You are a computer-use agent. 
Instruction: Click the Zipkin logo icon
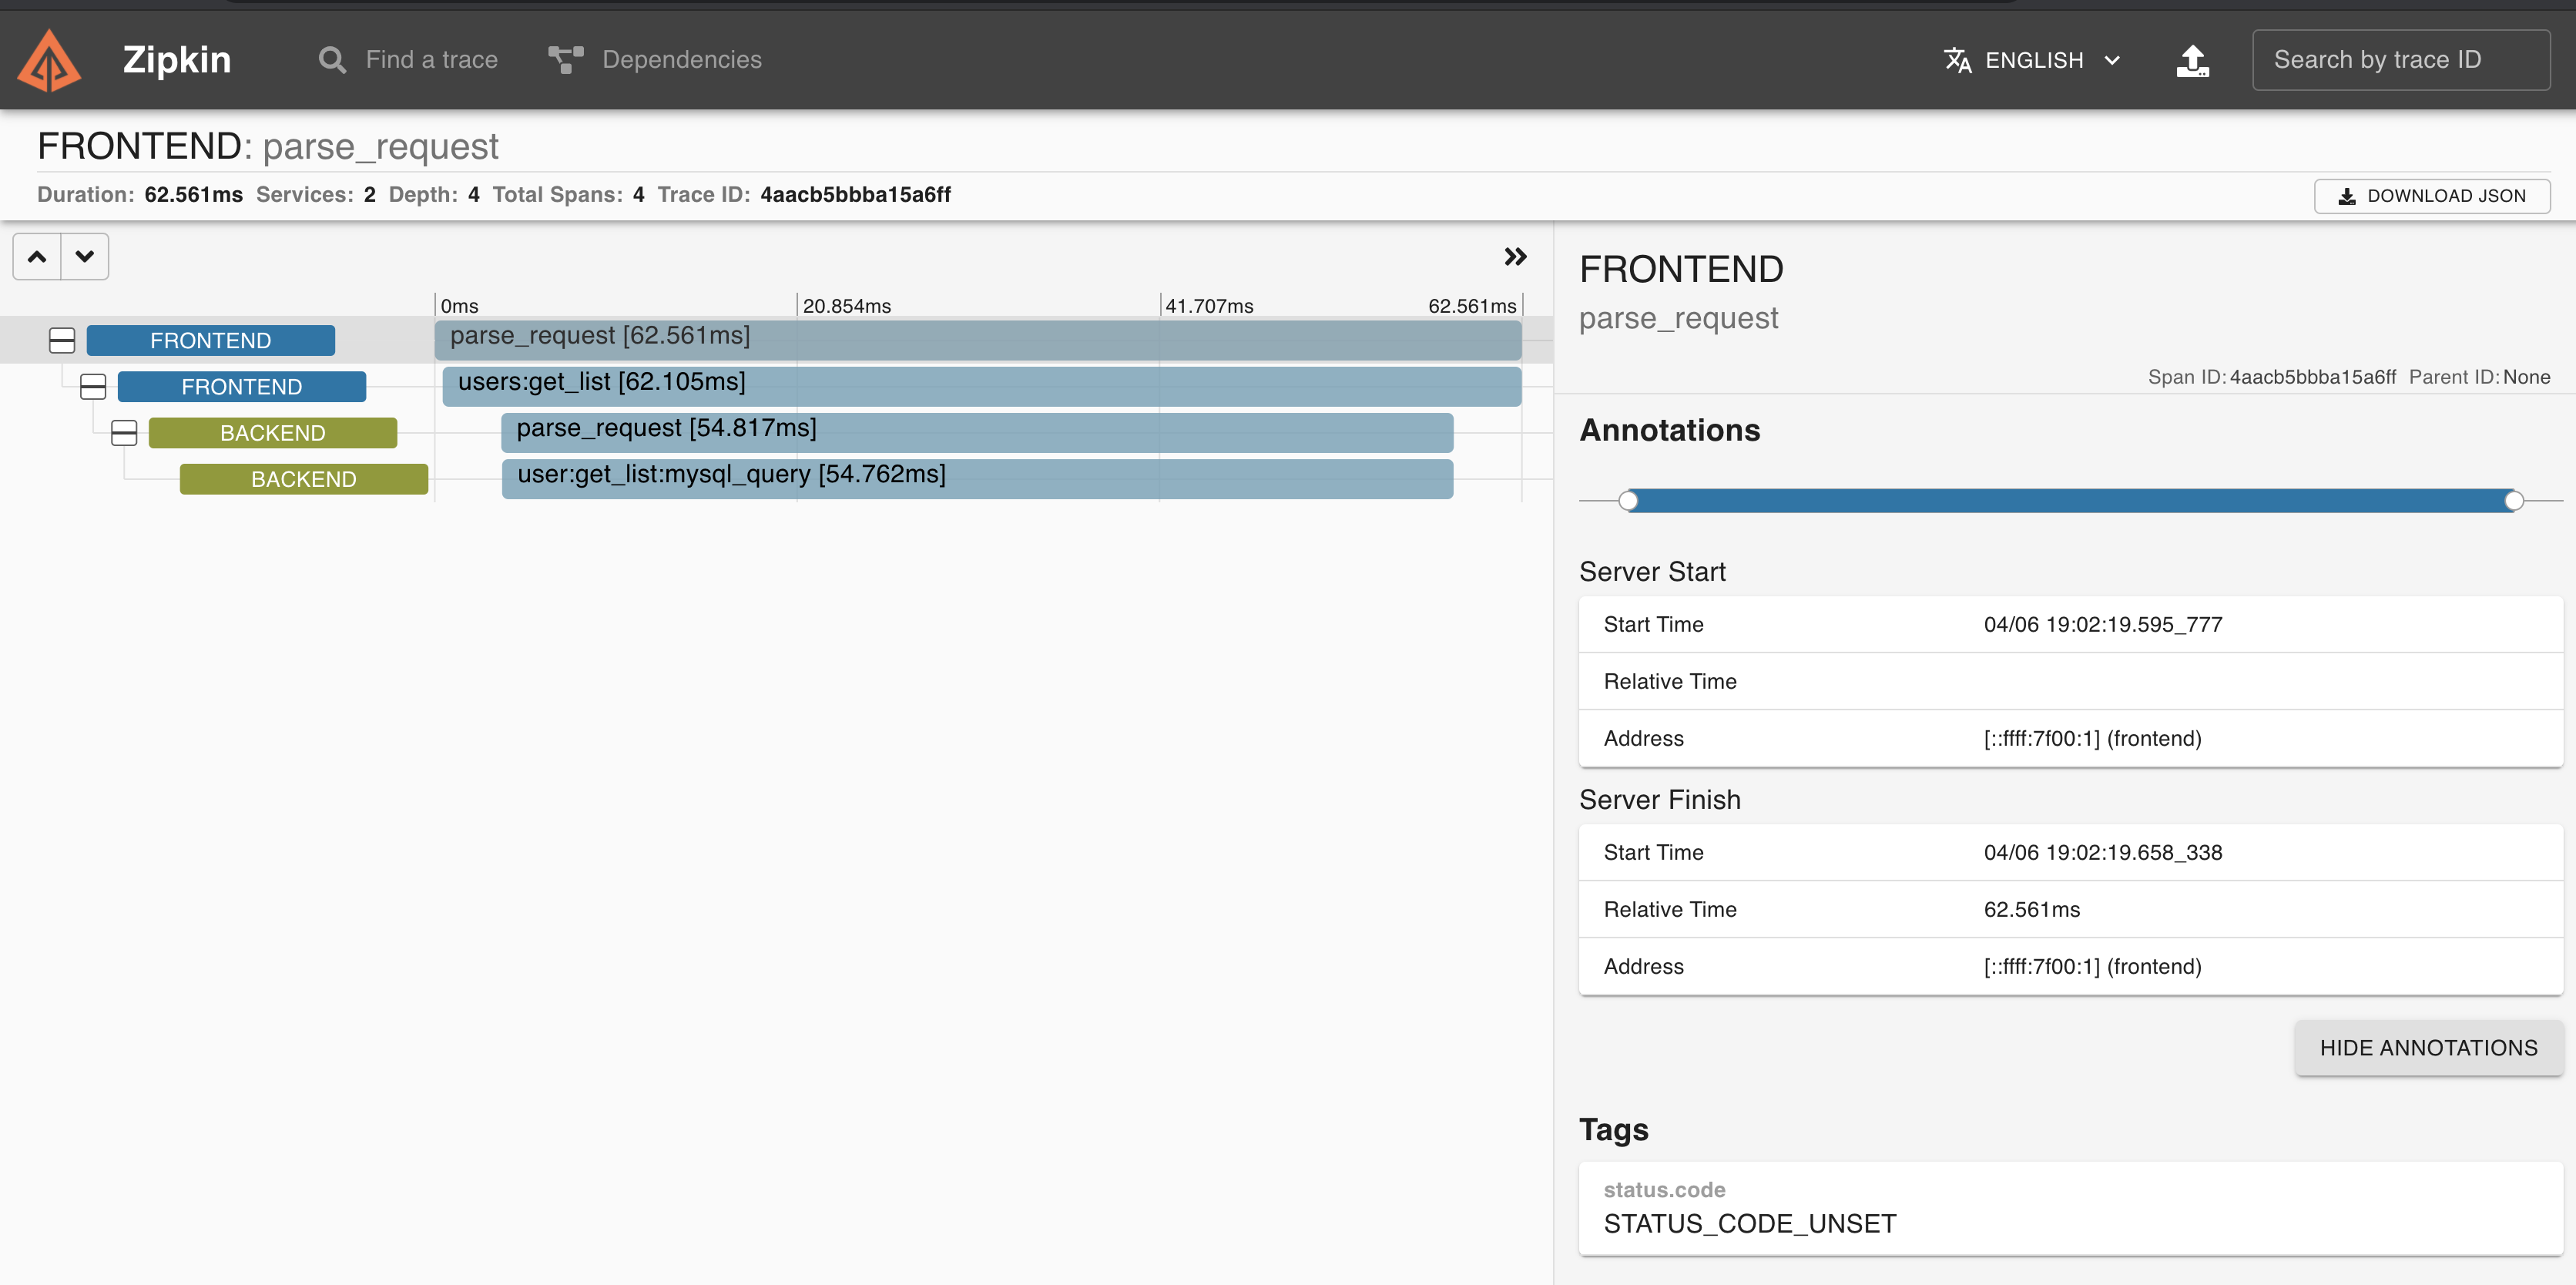point(49,61)
